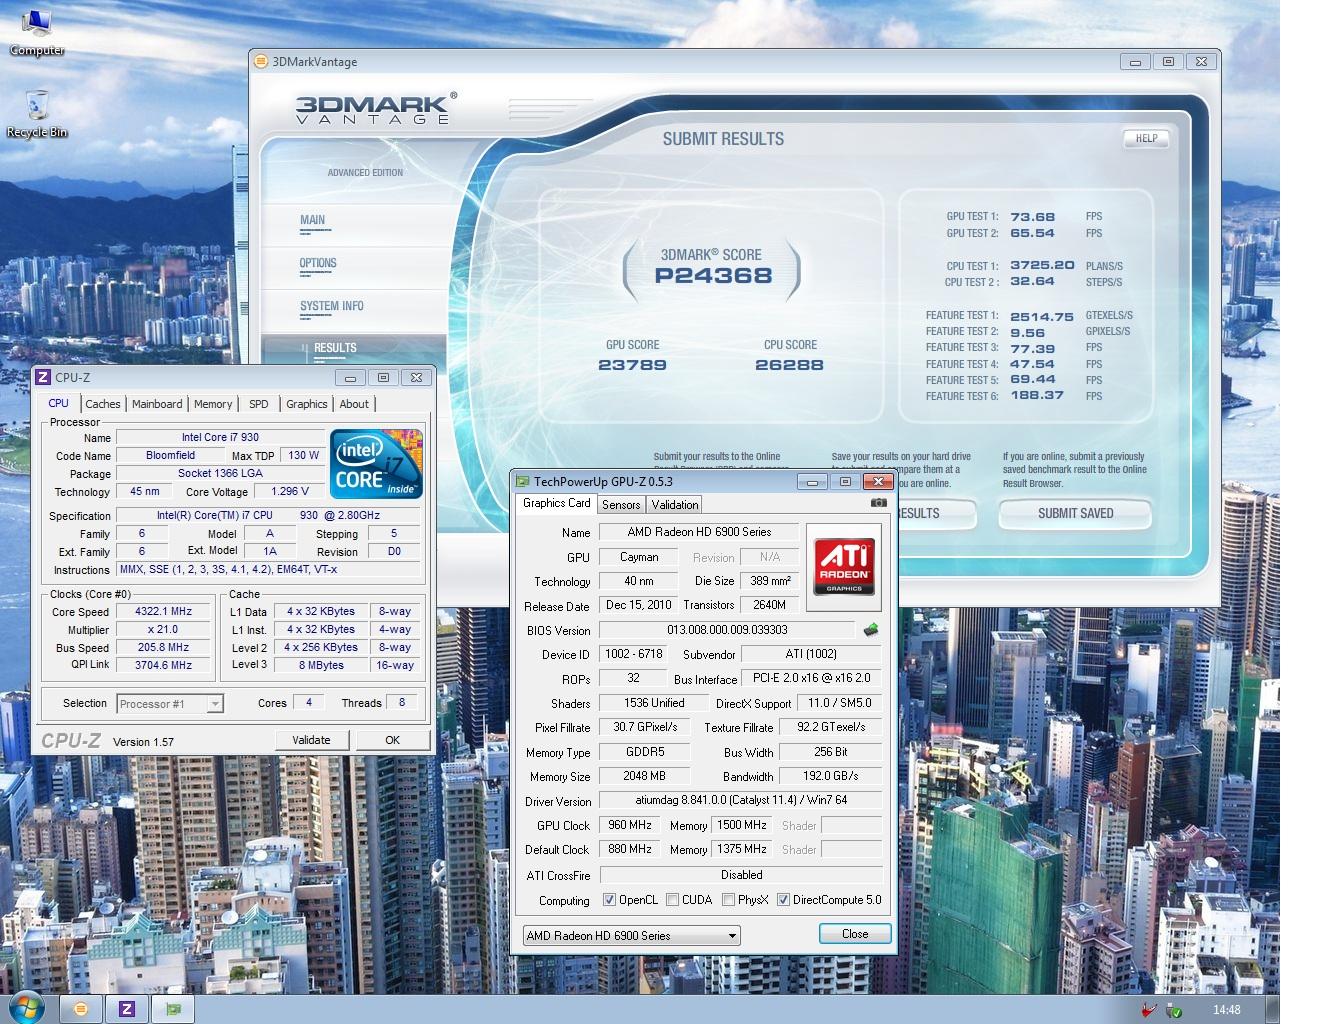This screenshot has height=1024, width=1344.
Task: Open the OPTIONS section in 3DMark Vantage
Action: pos(318,263)
